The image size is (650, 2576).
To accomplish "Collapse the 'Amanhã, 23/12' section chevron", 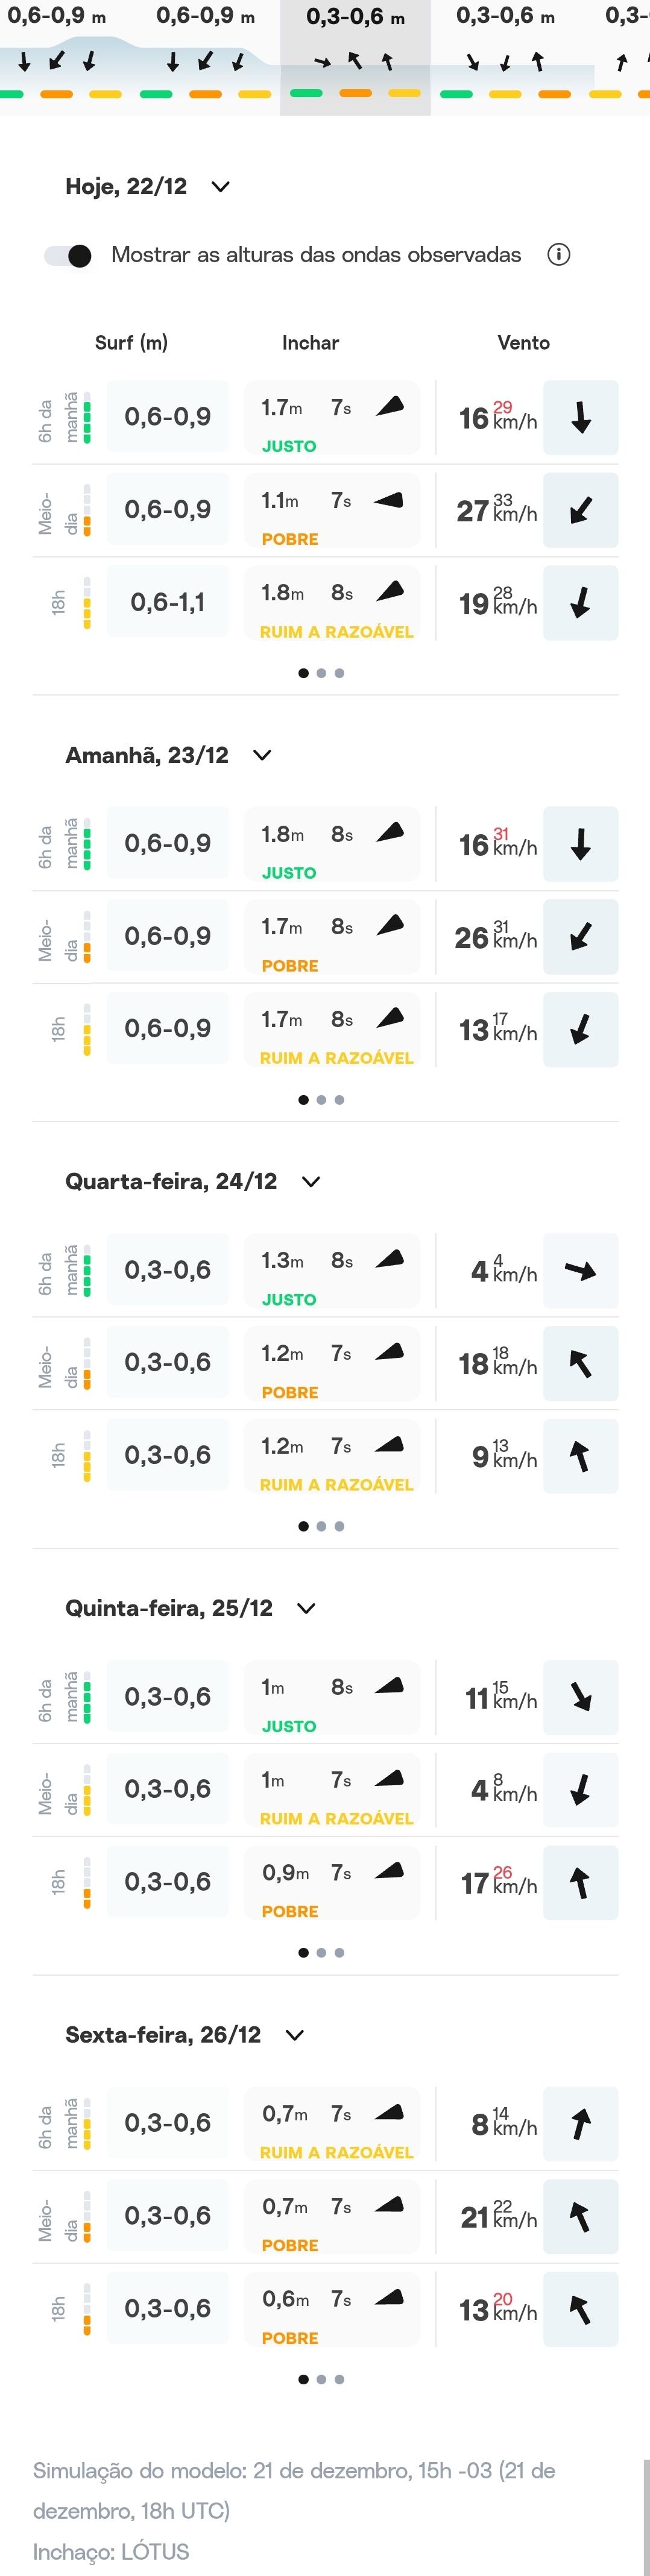I will click(262, 755).
